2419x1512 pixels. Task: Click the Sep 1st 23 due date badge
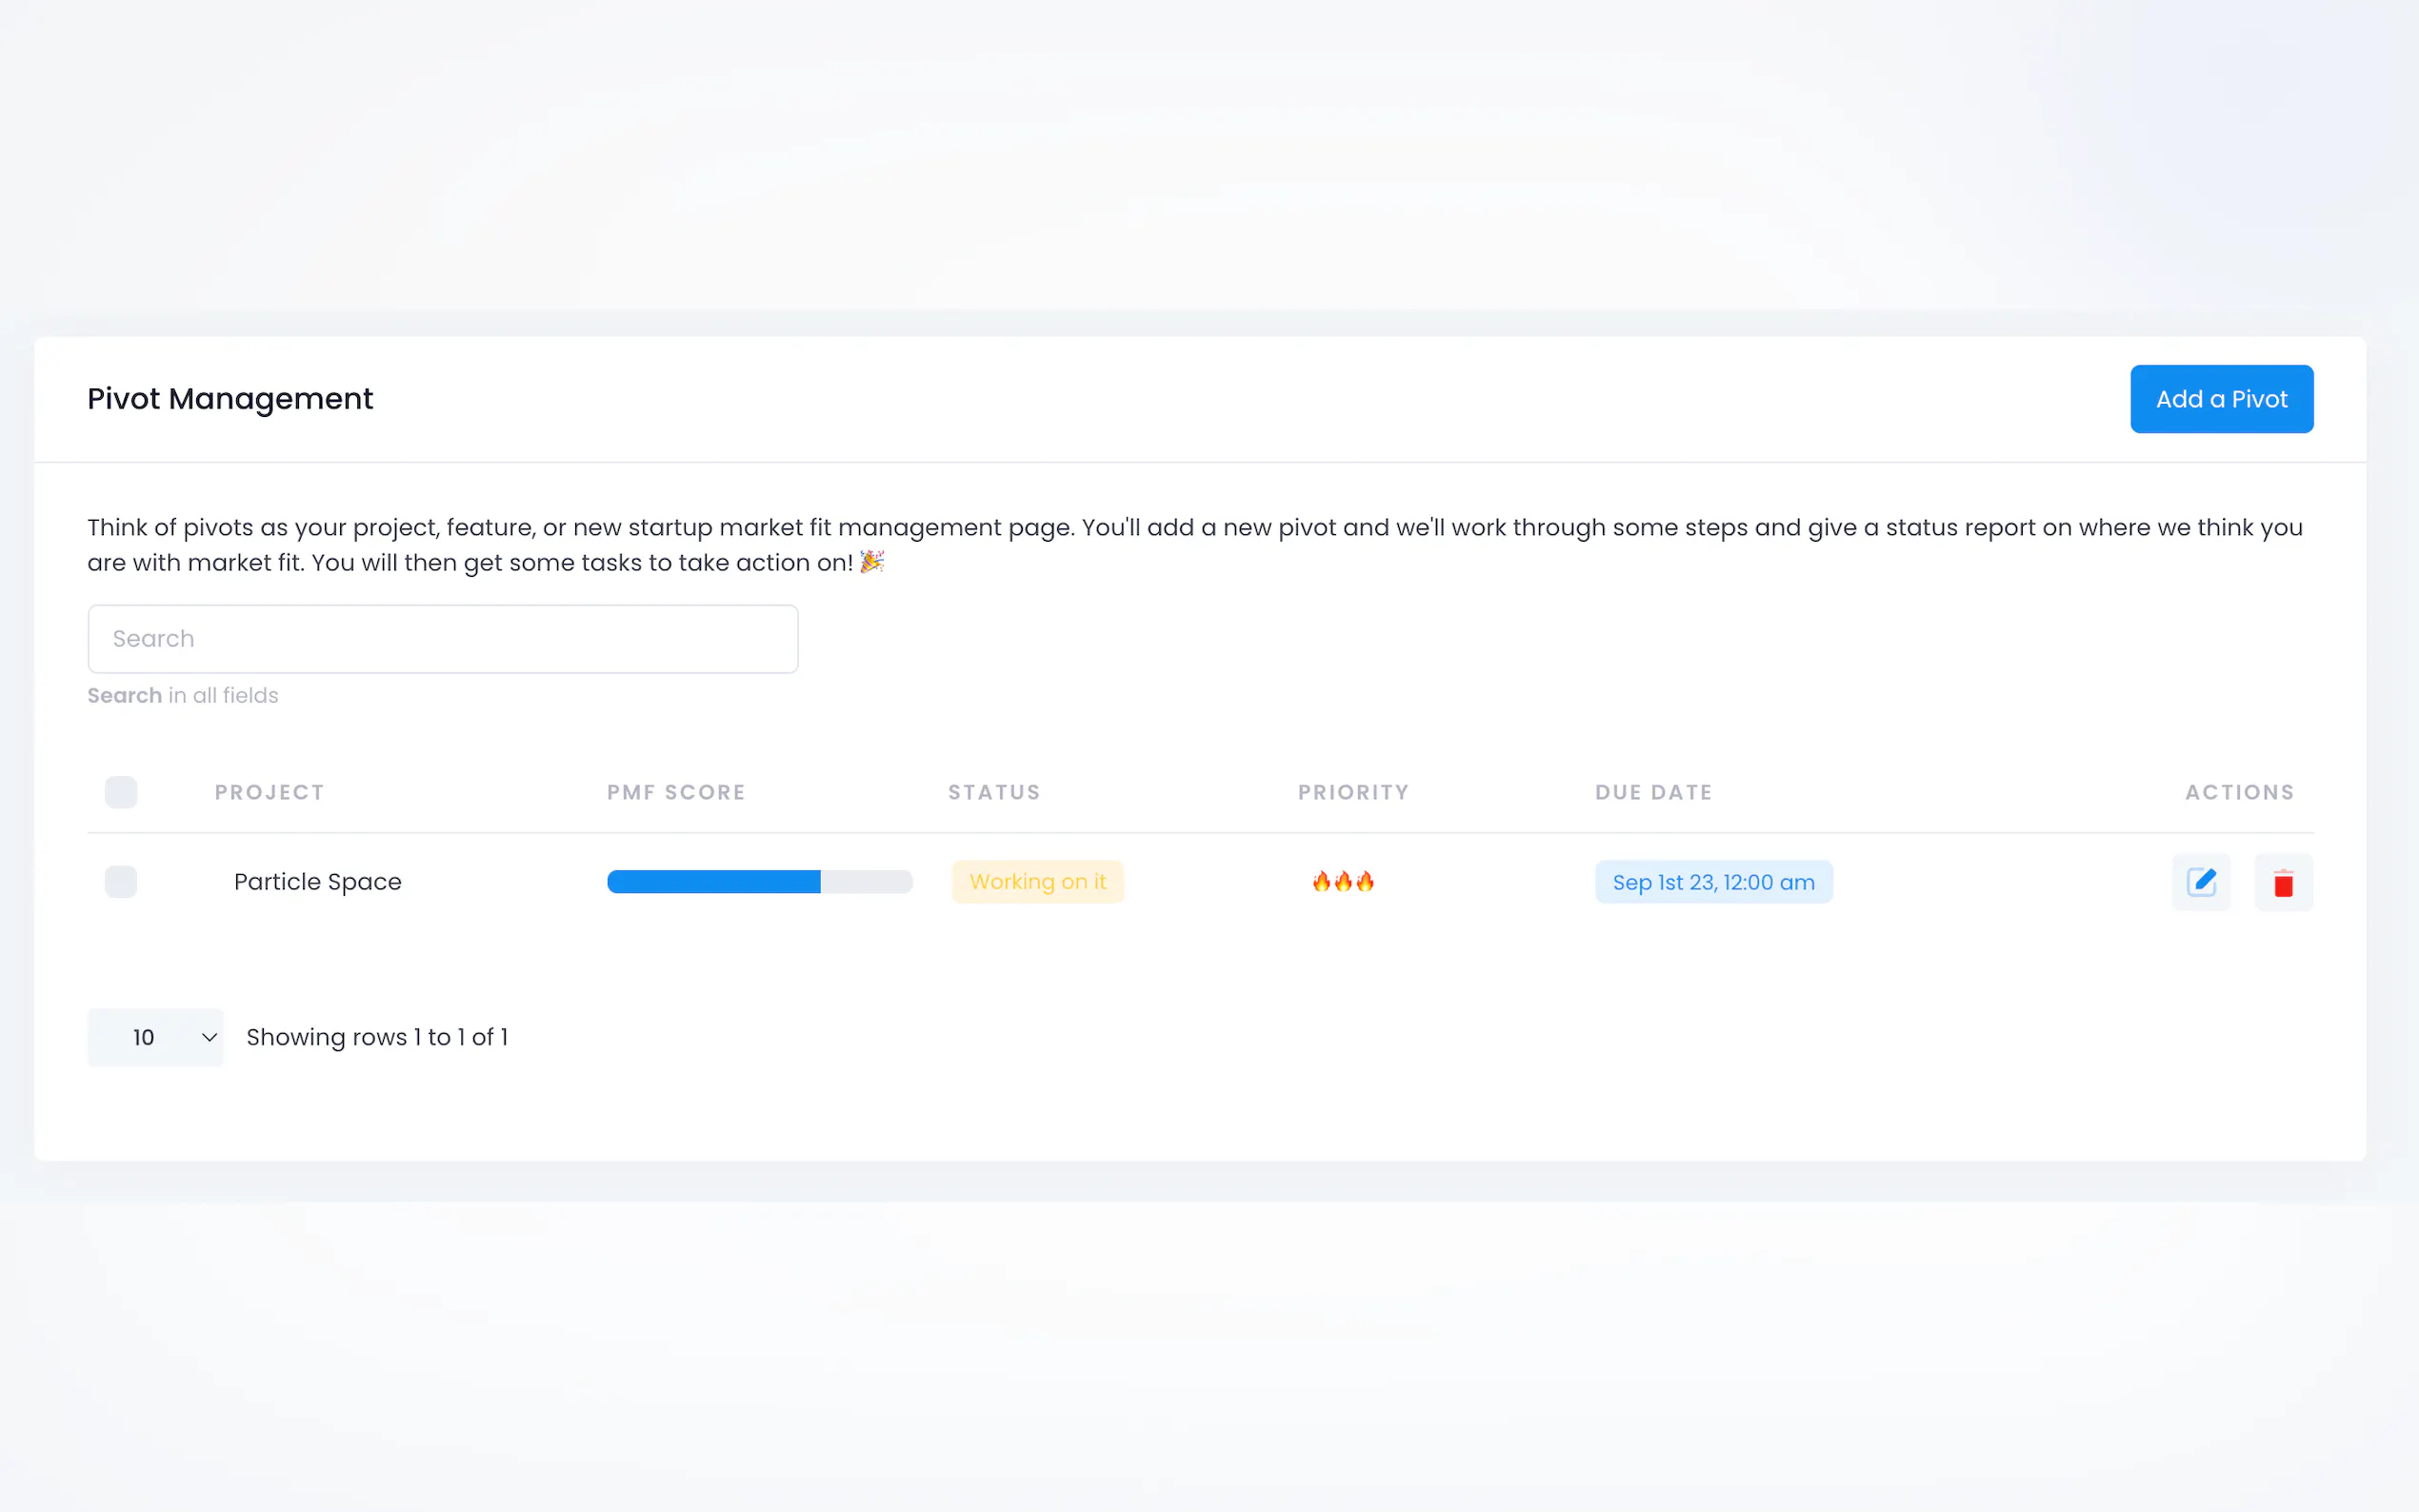[x=1712, y=882]
